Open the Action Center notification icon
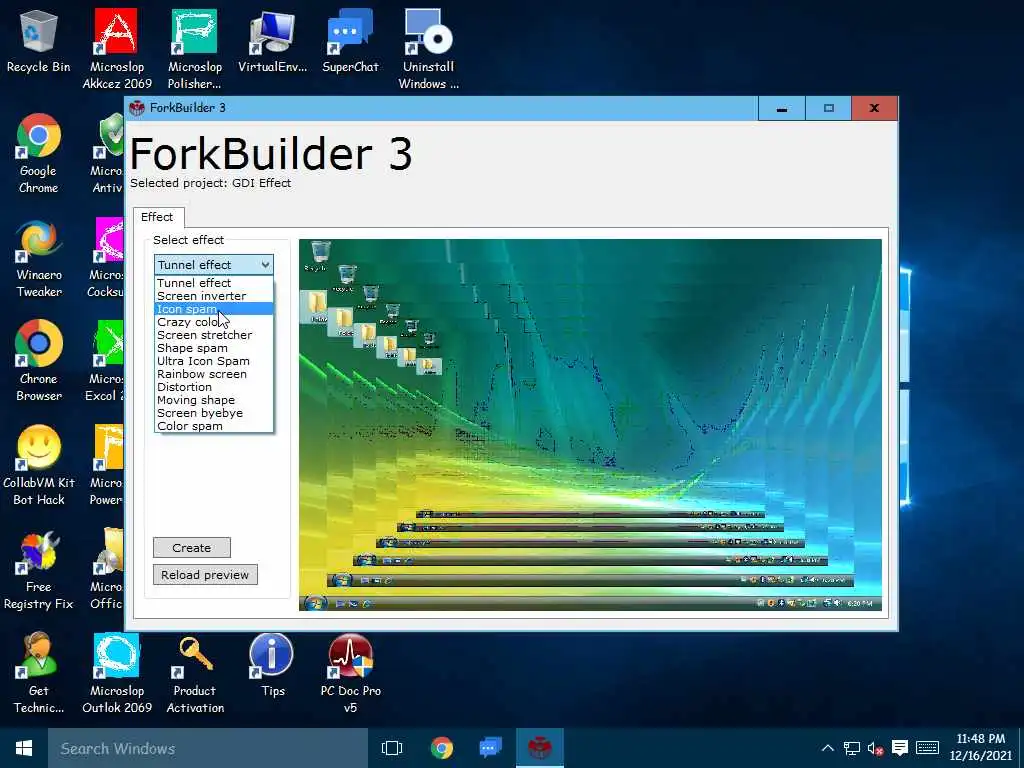The image size is (1024, 768). 900,748
